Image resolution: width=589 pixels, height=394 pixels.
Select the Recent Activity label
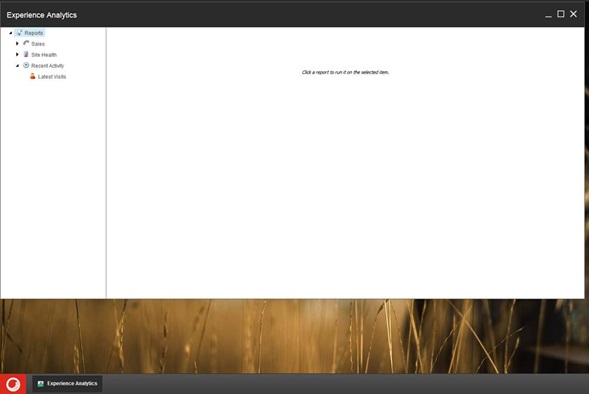click(x=47, y=66)
